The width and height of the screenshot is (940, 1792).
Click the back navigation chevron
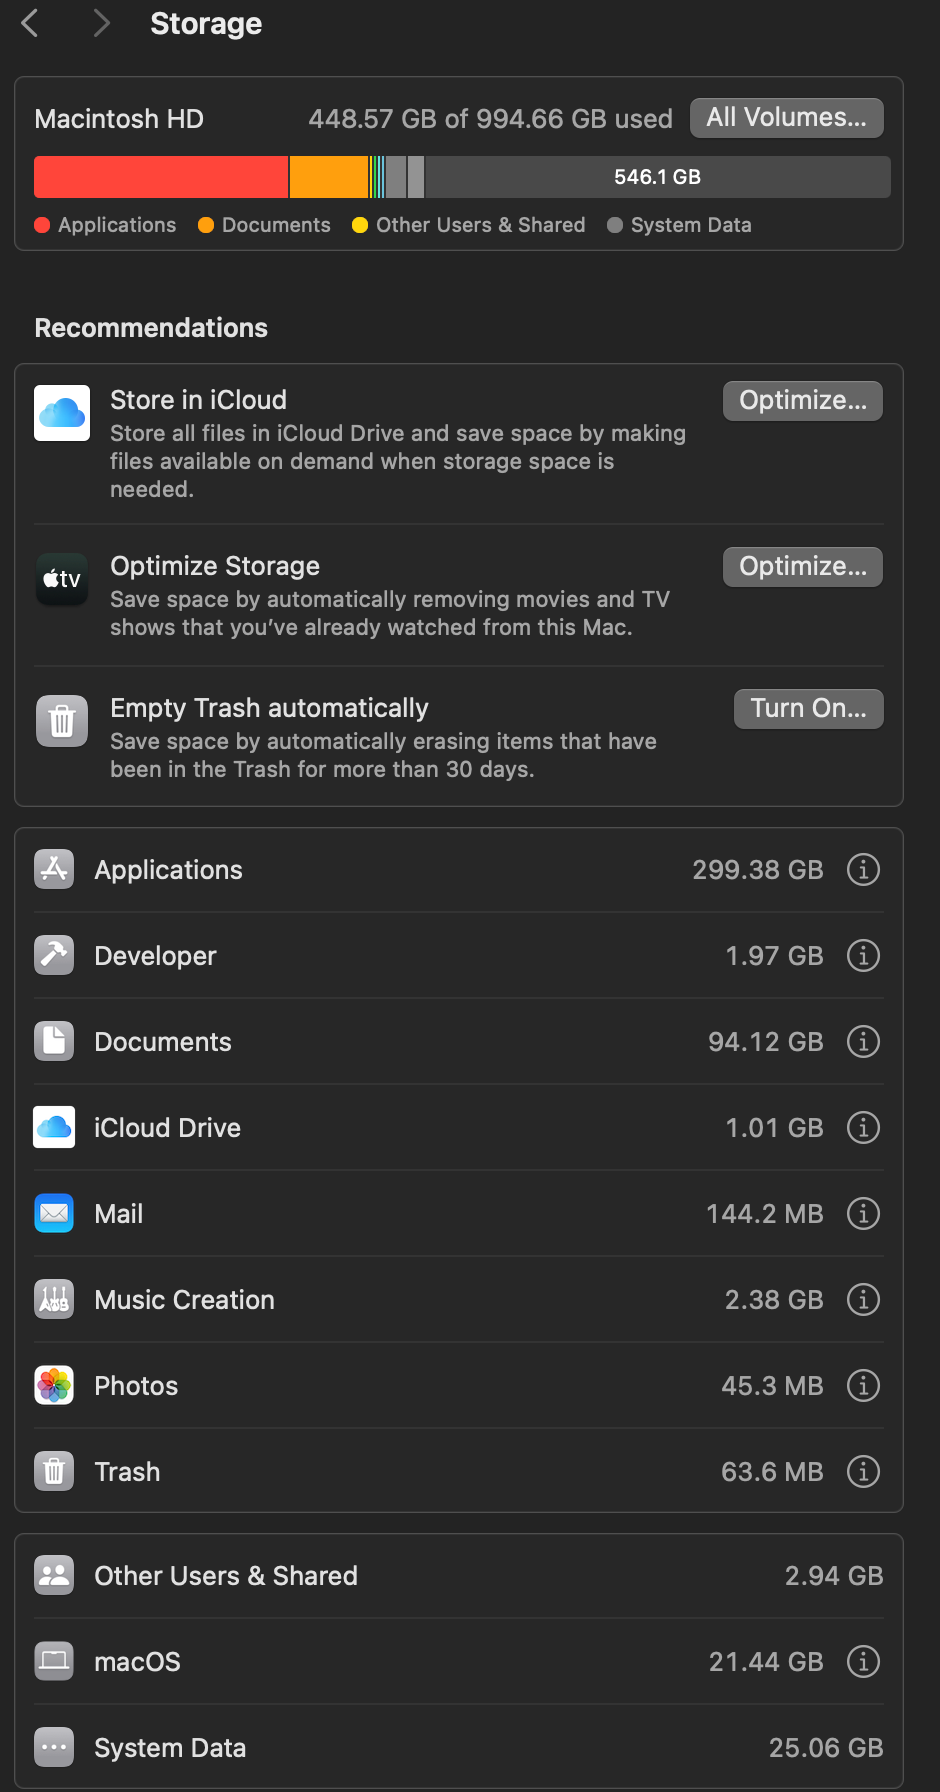click(30, 23)
